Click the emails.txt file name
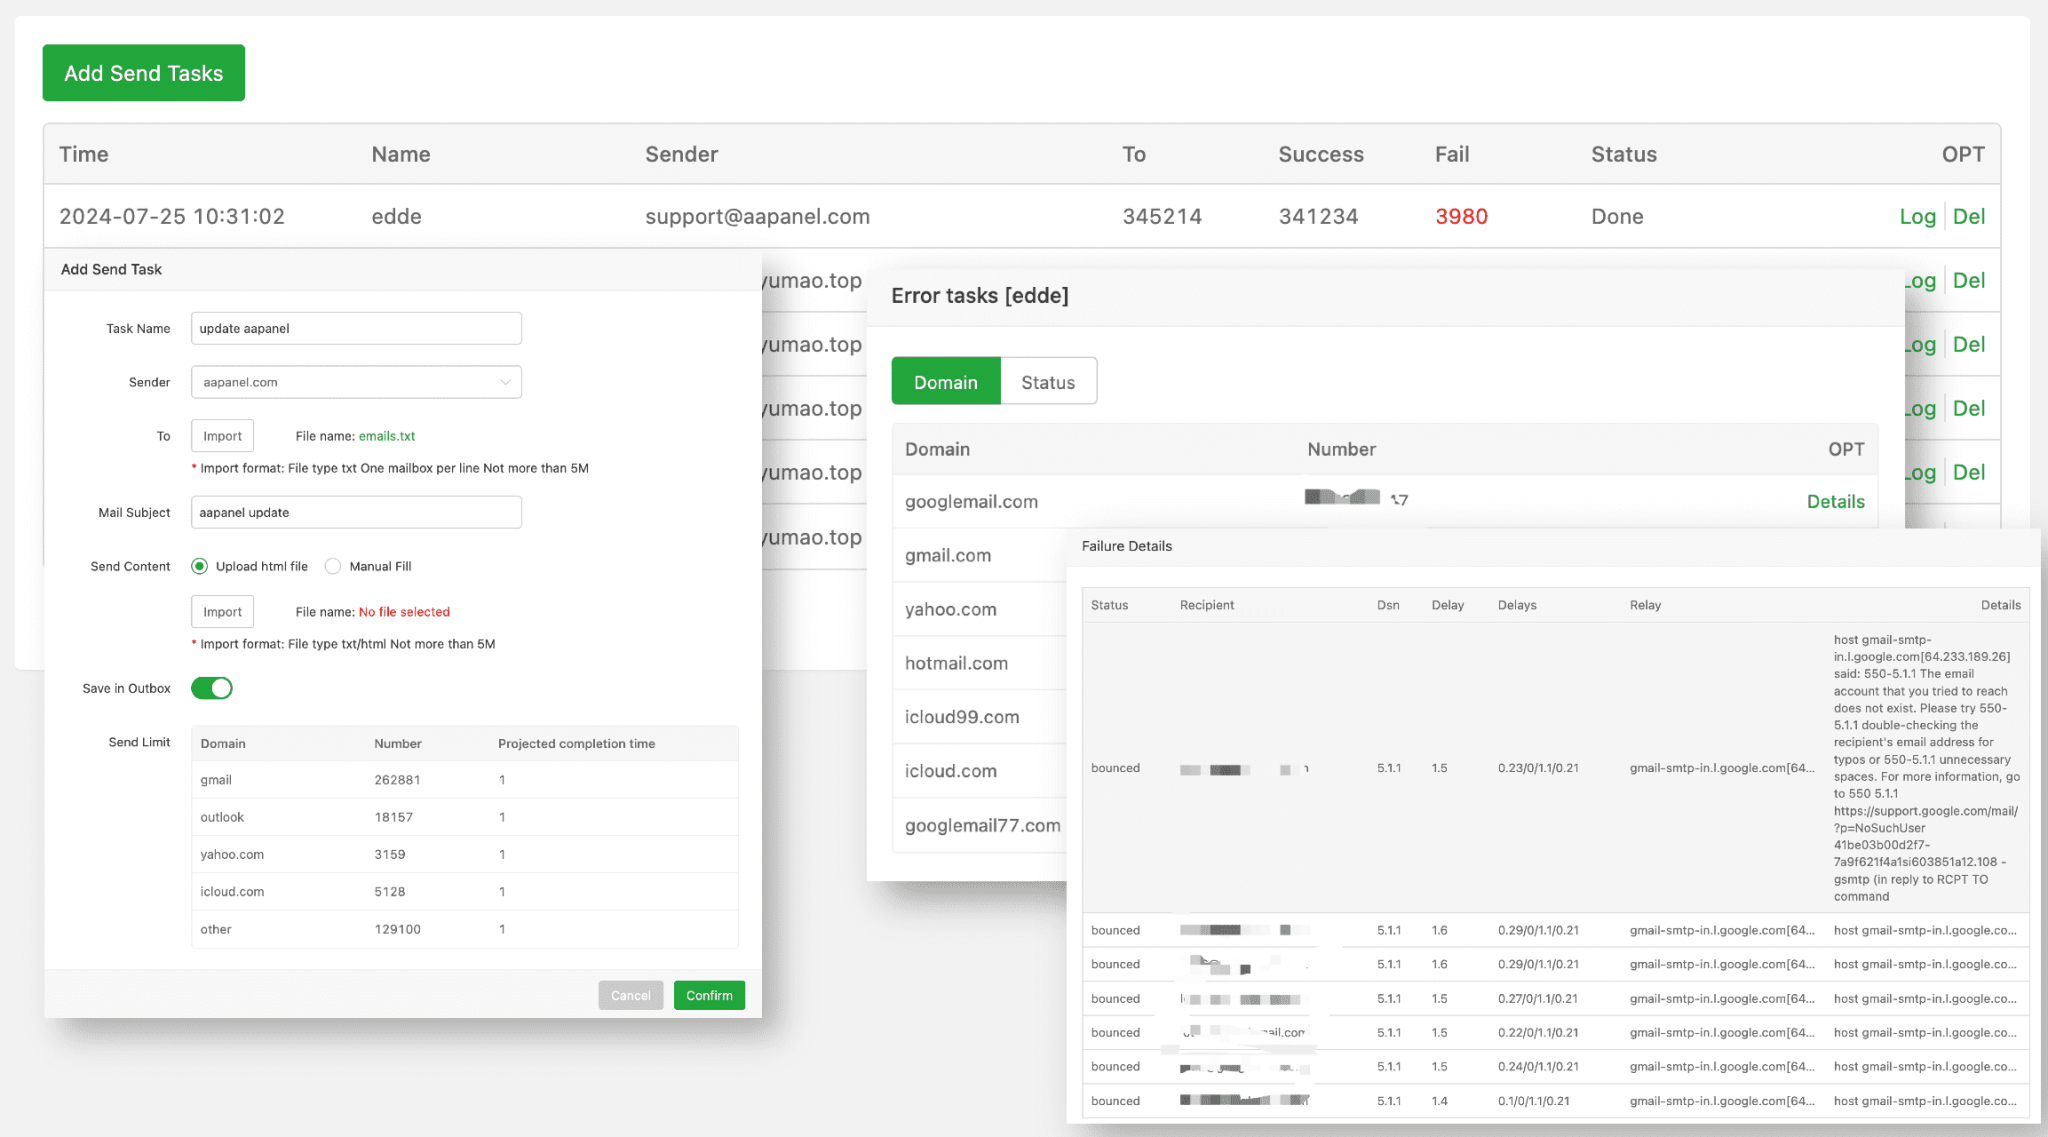This screenshot has width=2048, height=1137. pyautogui.click(x=386, y=436)
